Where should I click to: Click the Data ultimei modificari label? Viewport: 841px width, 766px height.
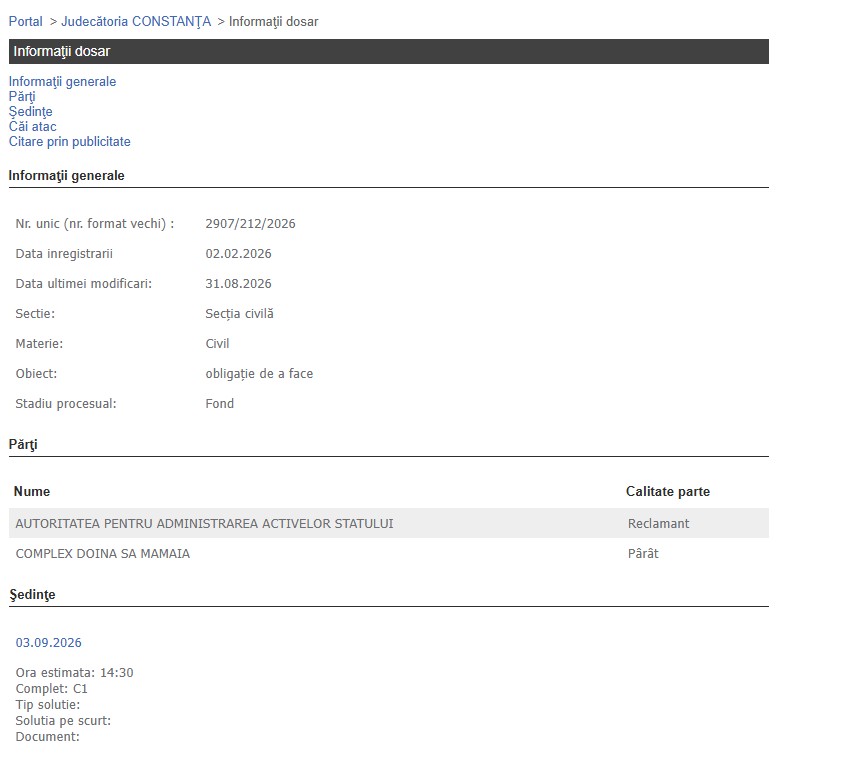[84, 284]
